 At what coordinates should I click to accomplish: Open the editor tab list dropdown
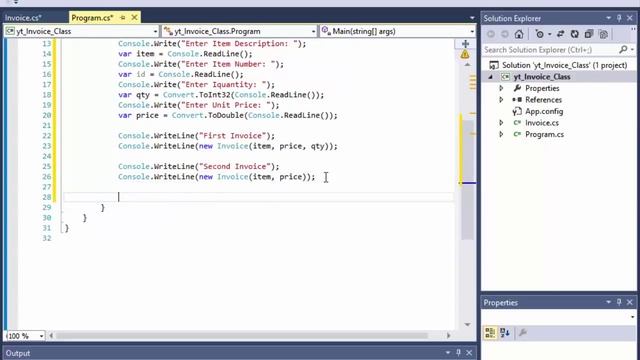[x=472, y=18]
